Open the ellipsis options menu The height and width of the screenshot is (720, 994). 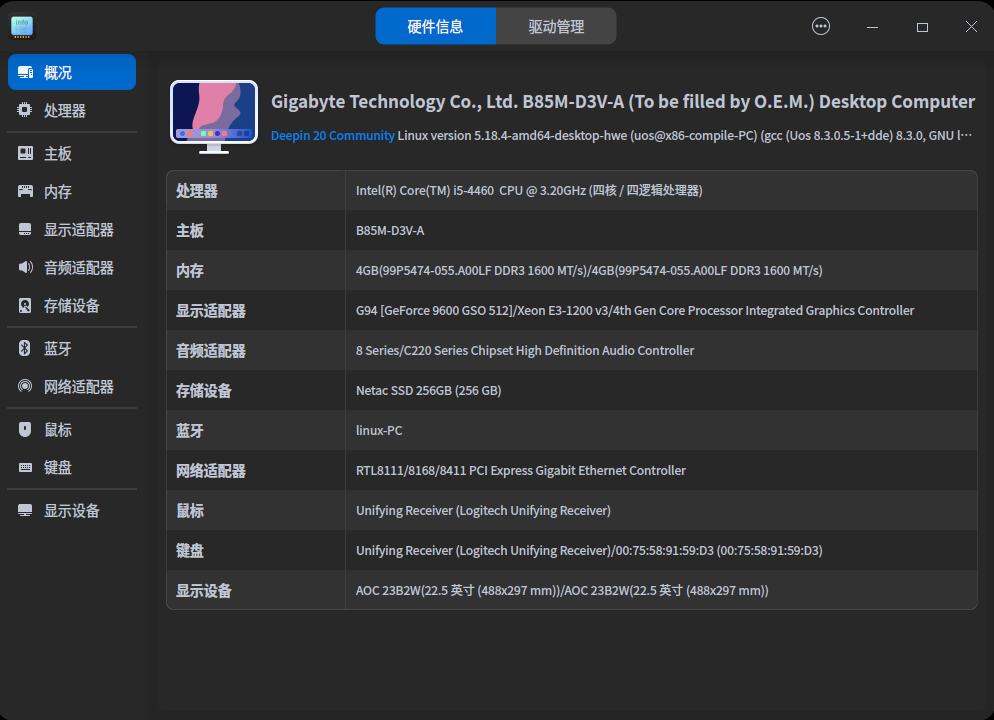[x=820, y=26]
